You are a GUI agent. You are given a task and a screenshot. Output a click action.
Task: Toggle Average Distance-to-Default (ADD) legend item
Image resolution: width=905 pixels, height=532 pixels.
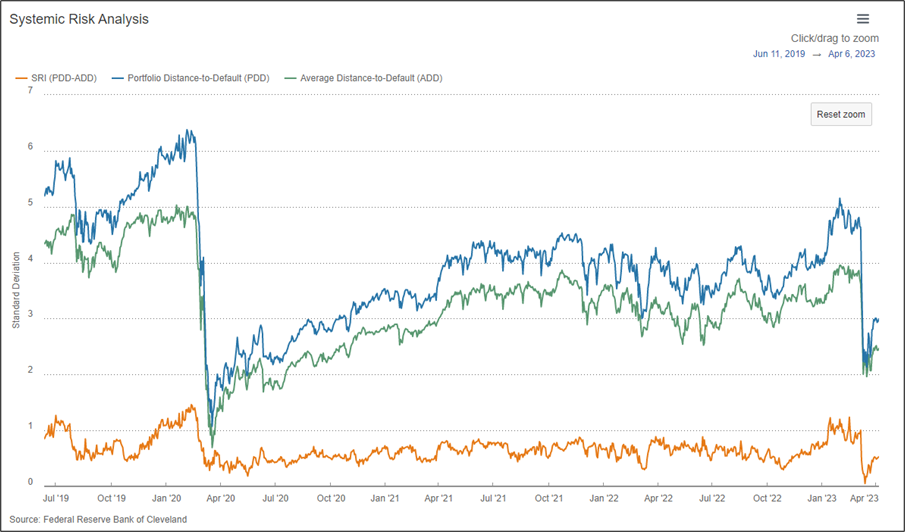coord(371,77)
